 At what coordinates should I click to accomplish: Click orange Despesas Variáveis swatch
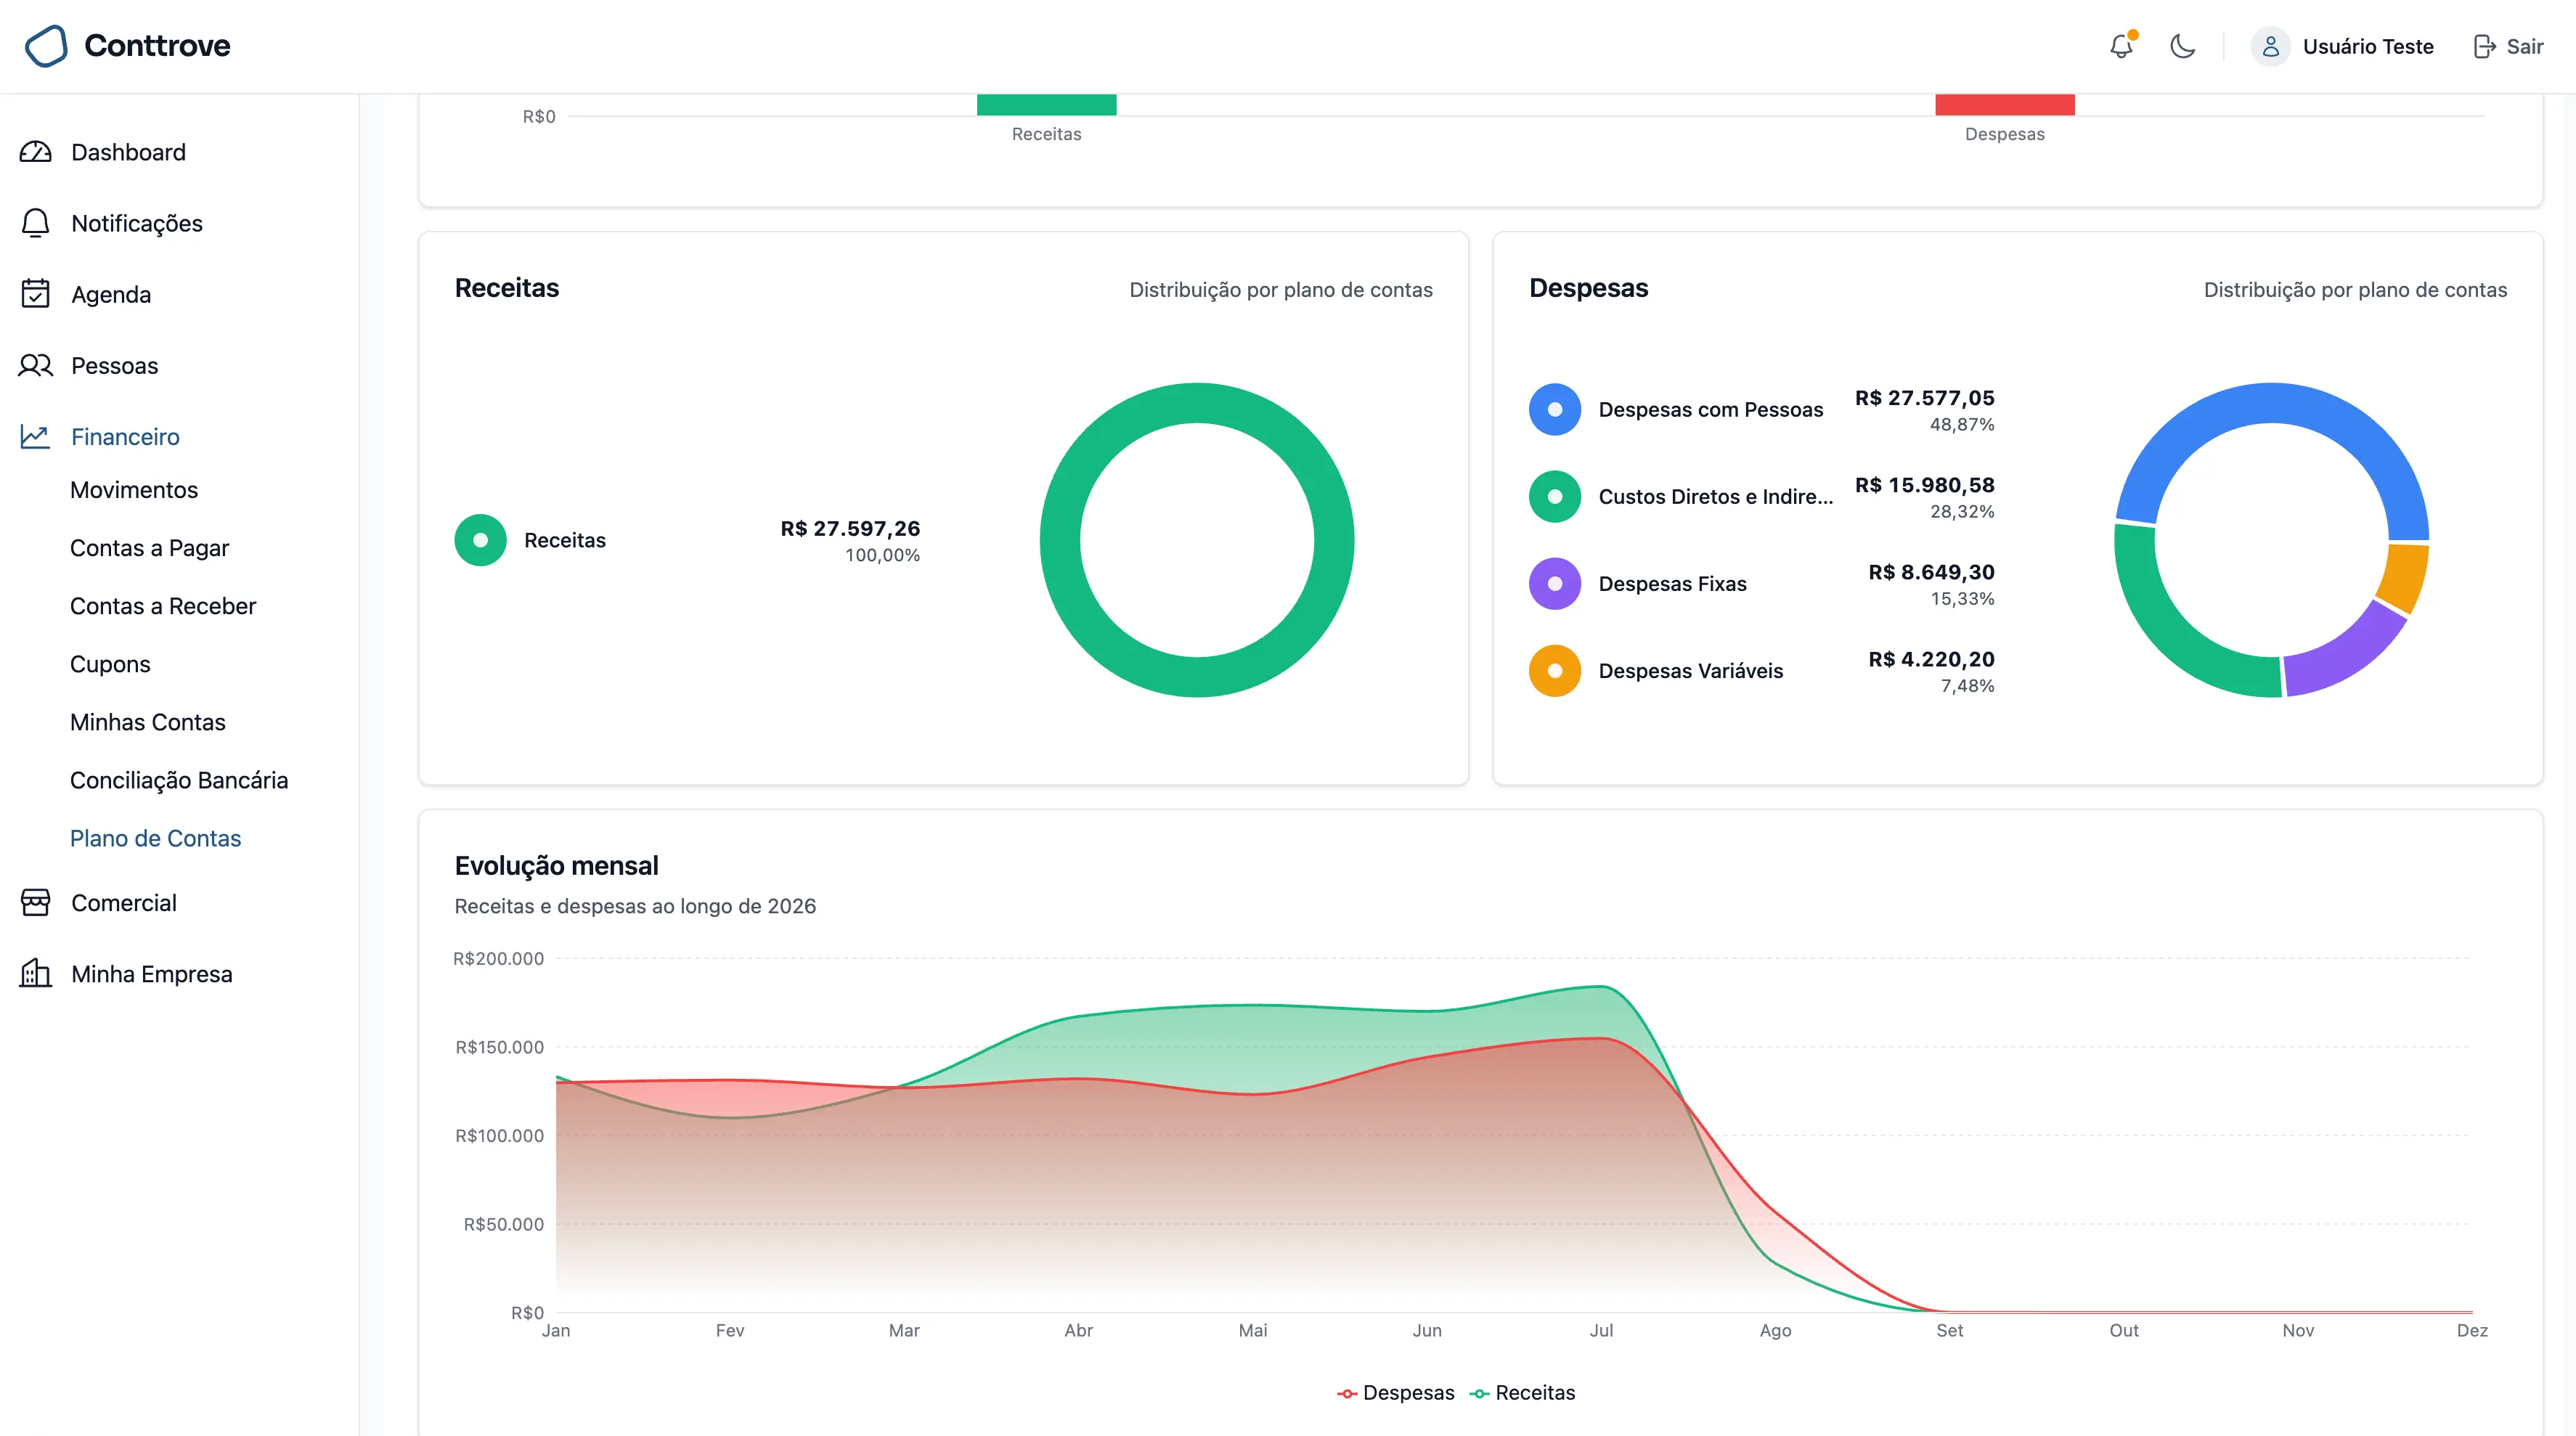tap(1554, 670)
